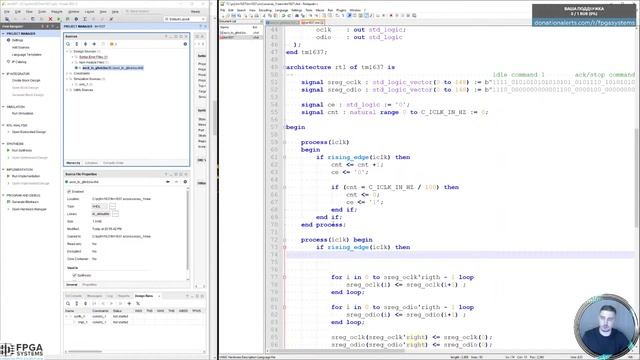This screenshot has height=360, width=640.
Task: Click Notepad++ editor horizontal scrollbar
Action: [337, 351]
